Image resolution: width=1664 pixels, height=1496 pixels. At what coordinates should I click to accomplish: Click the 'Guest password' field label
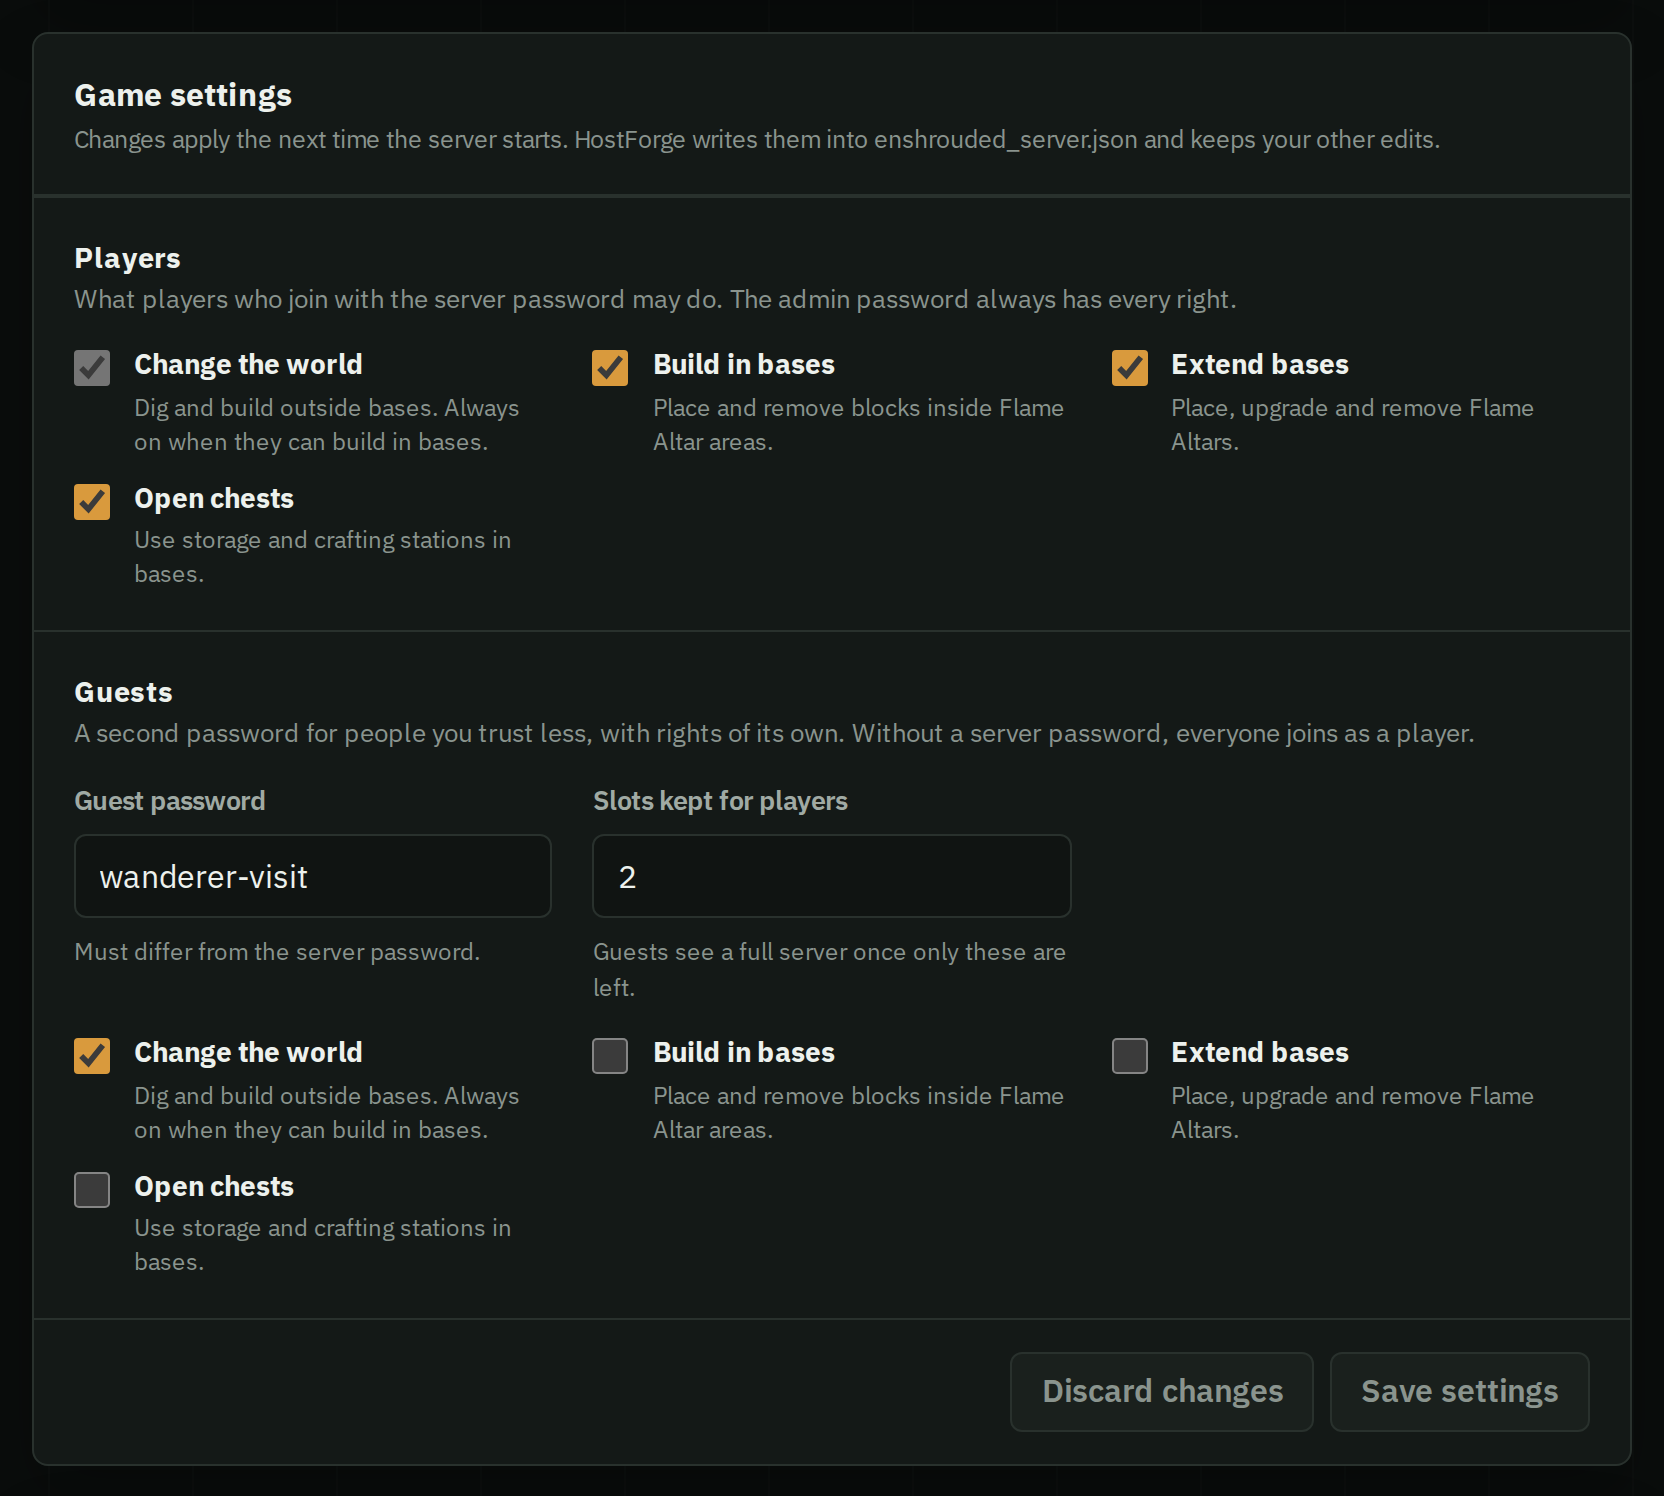[170, 801]
